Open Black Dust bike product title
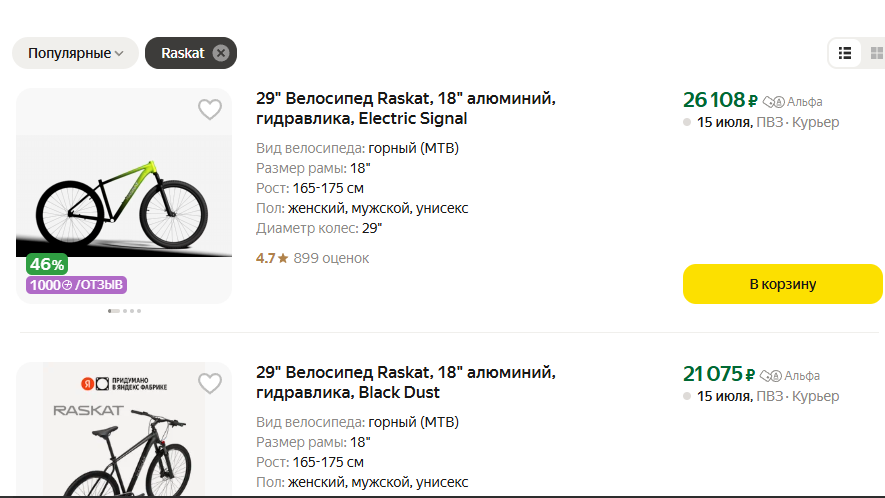The width and height of the screenshot is (885, 498). 405,382
